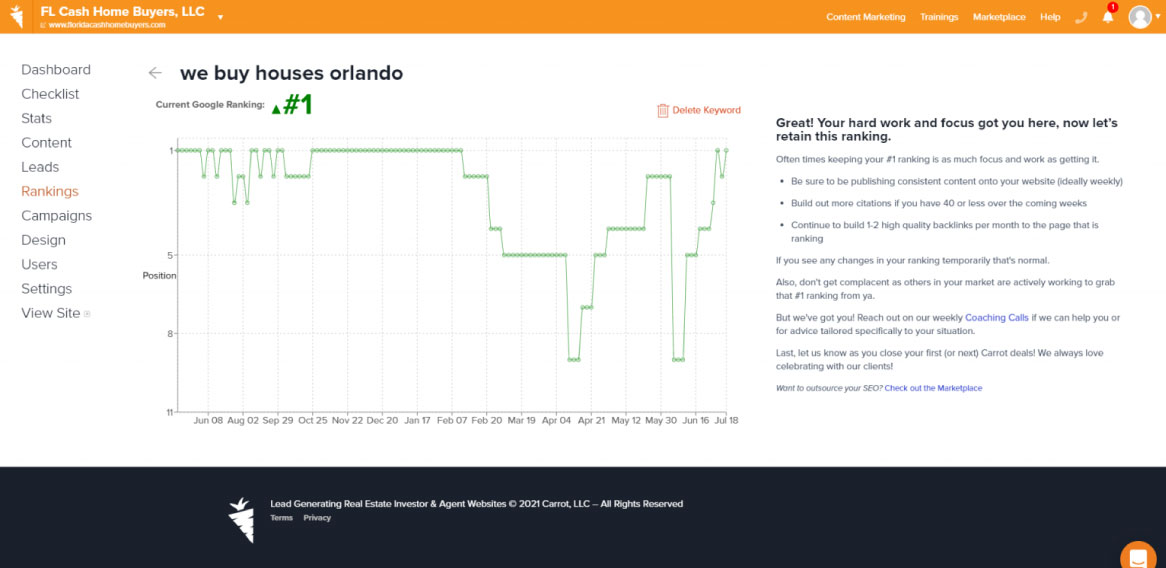Follow the Check out the Marketplace link
The height and width of the screenshot is (568, 1166).
pyautogui.click(x=932, y=388)
